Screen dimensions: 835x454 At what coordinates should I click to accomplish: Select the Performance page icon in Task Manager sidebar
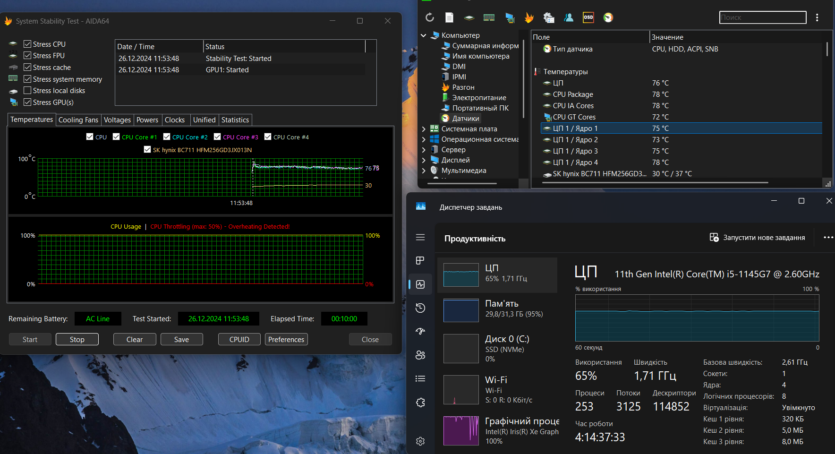click(x=420, y=284)
